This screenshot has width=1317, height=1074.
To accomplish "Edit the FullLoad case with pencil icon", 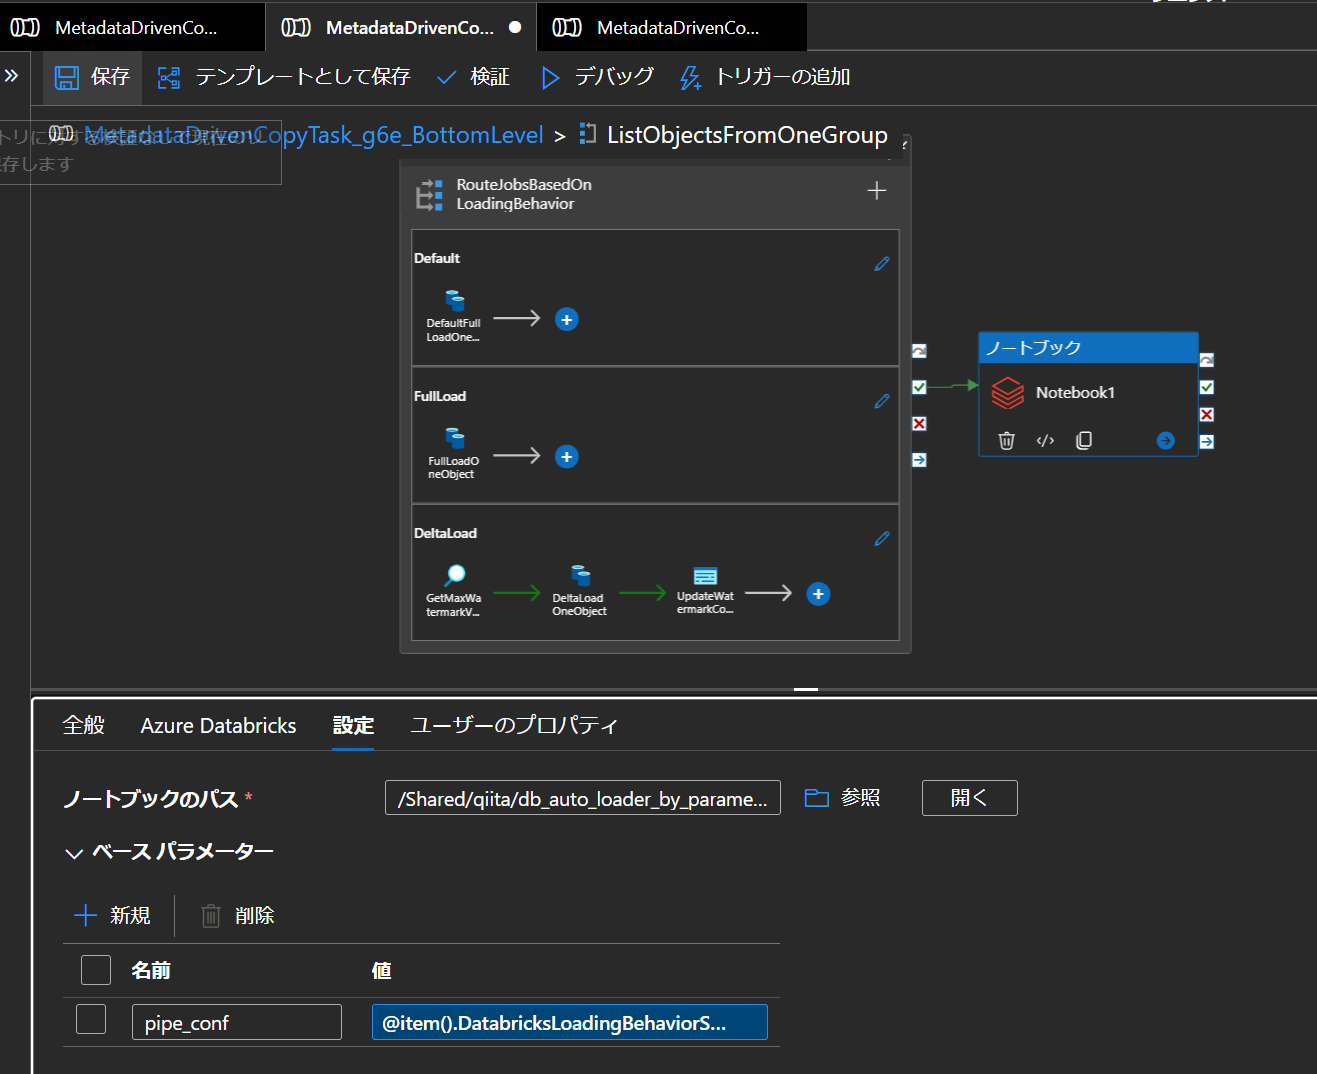I will coord(882,401).
